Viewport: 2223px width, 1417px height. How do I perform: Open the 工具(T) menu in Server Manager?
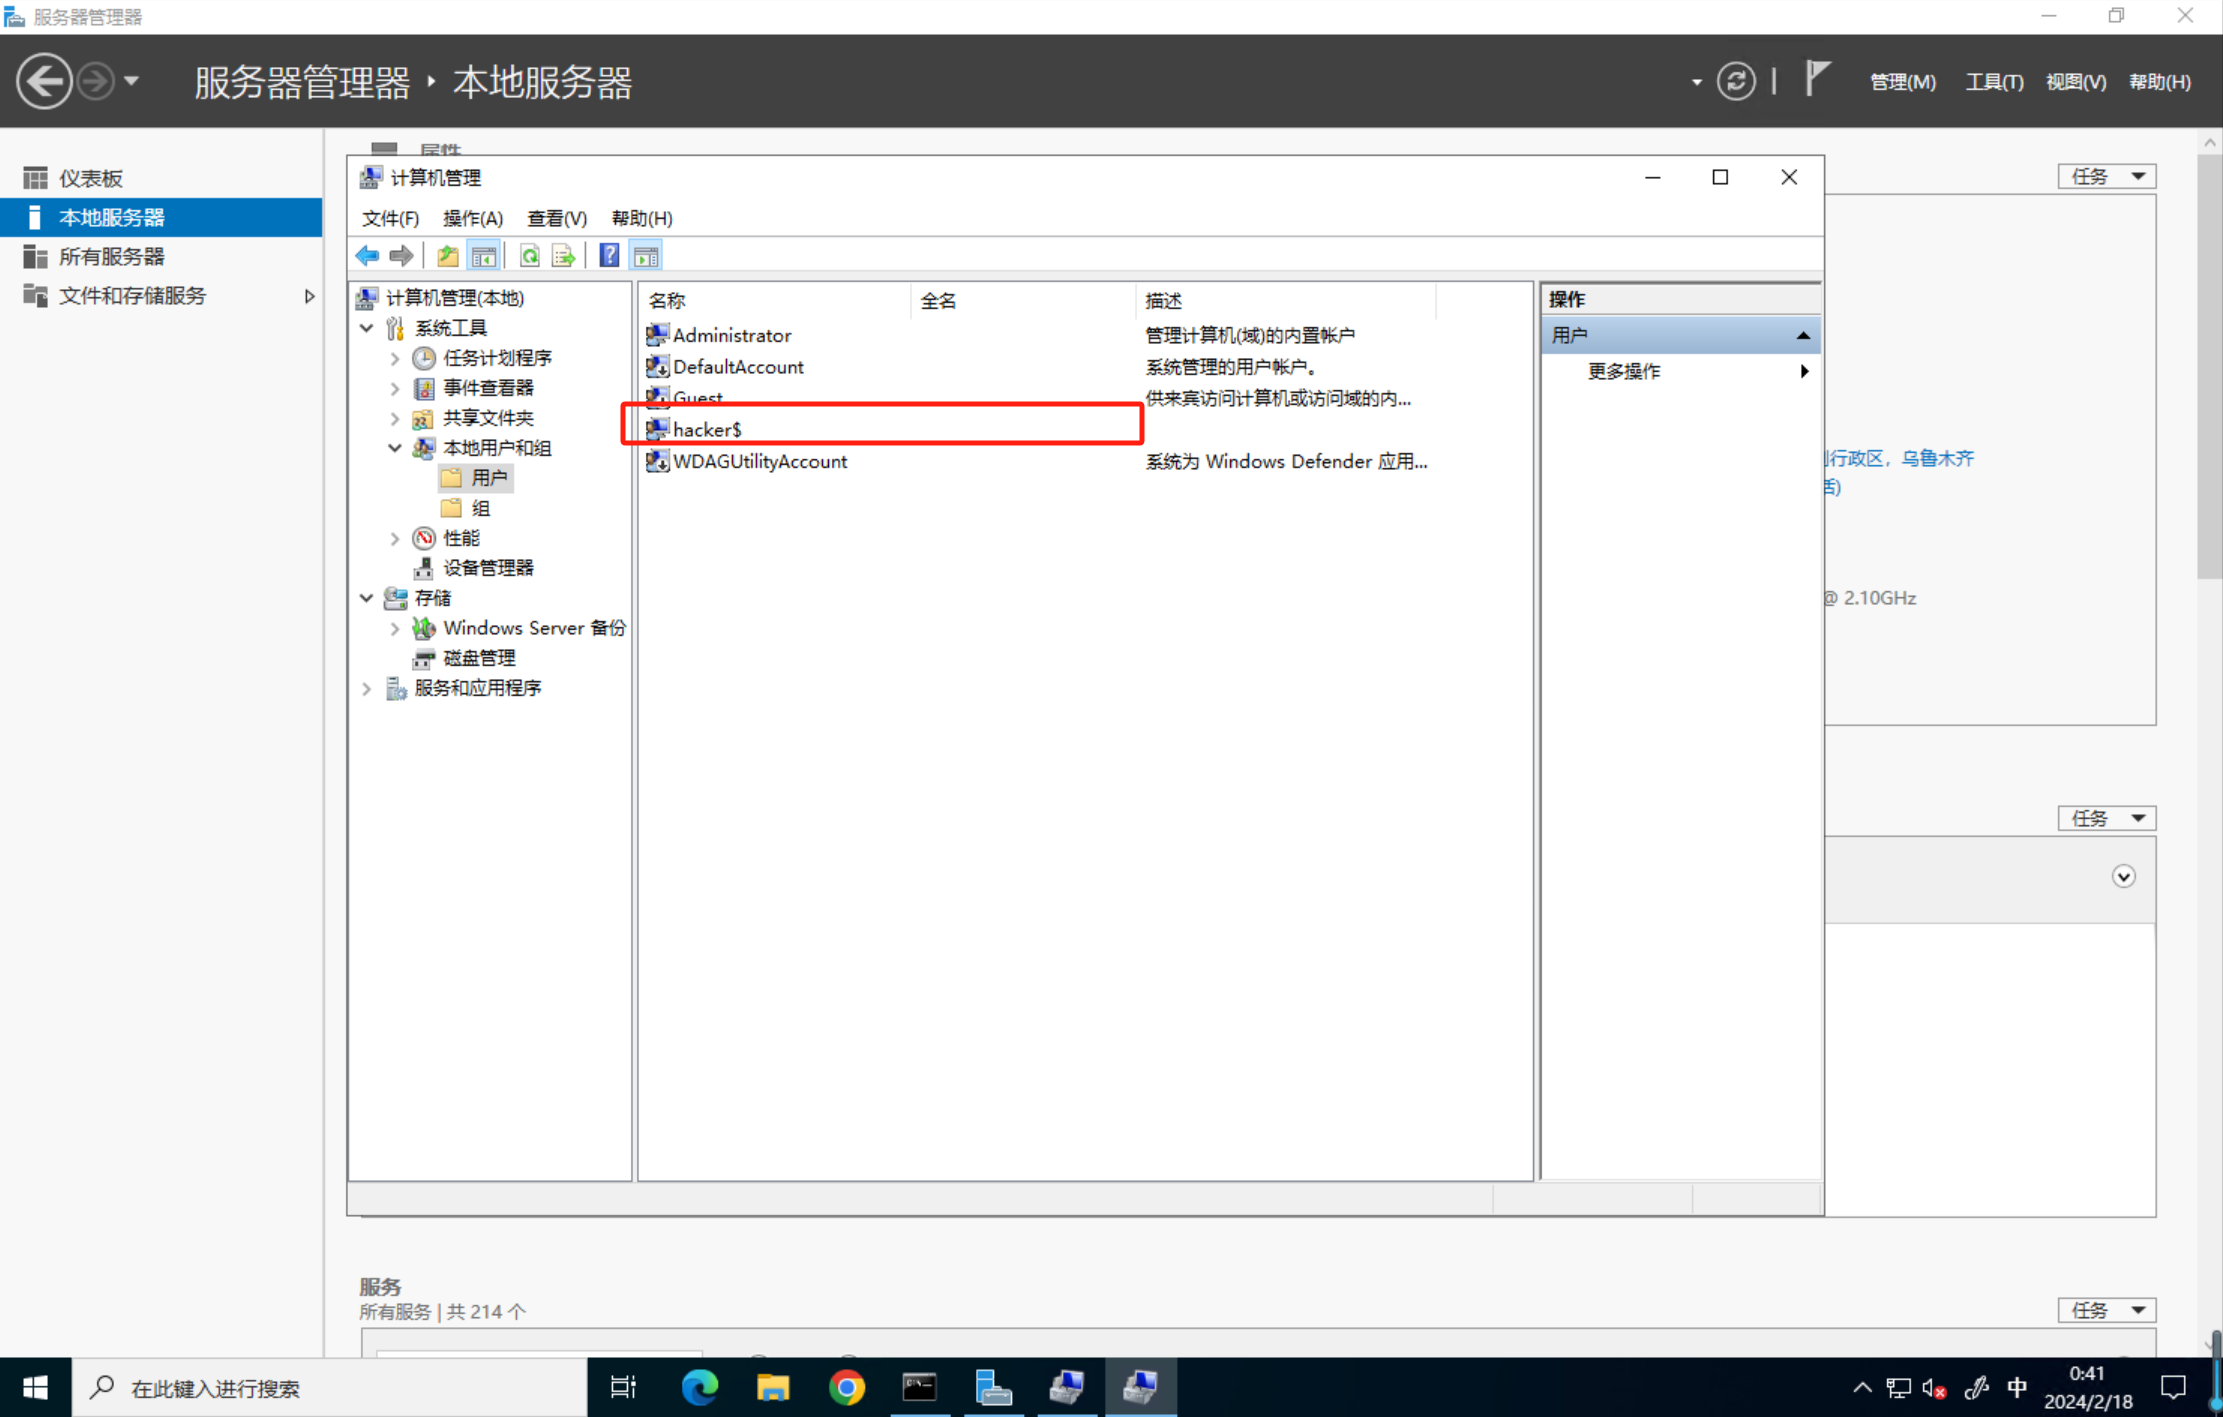[1993, 82]
